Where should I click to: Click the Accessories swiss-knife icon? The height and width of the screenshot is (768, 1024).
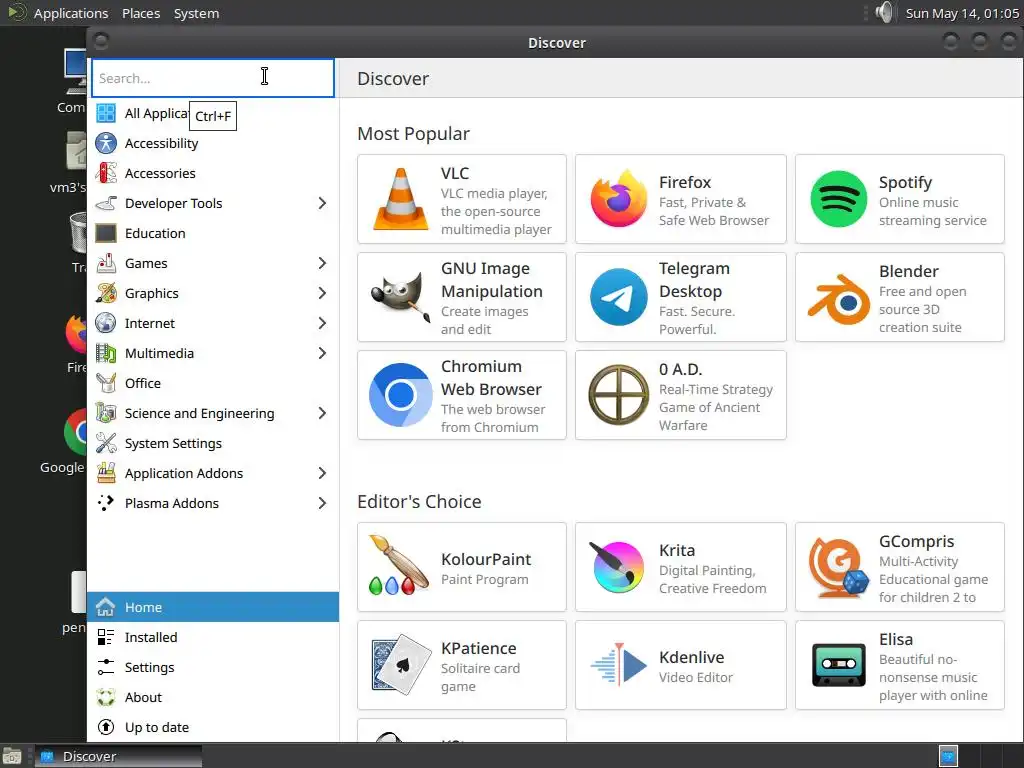pyautogui.click(x=106, y=173)
